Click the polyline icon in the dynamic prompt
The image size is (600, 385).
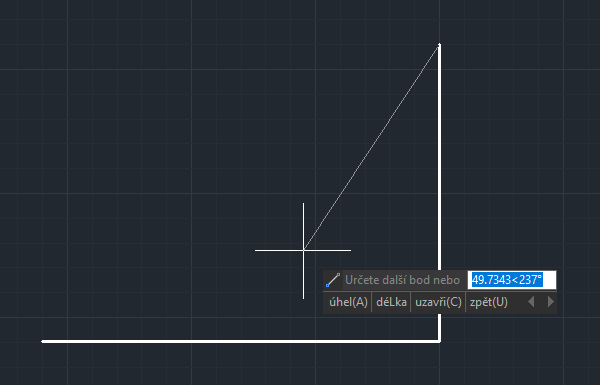pos(333,280)
